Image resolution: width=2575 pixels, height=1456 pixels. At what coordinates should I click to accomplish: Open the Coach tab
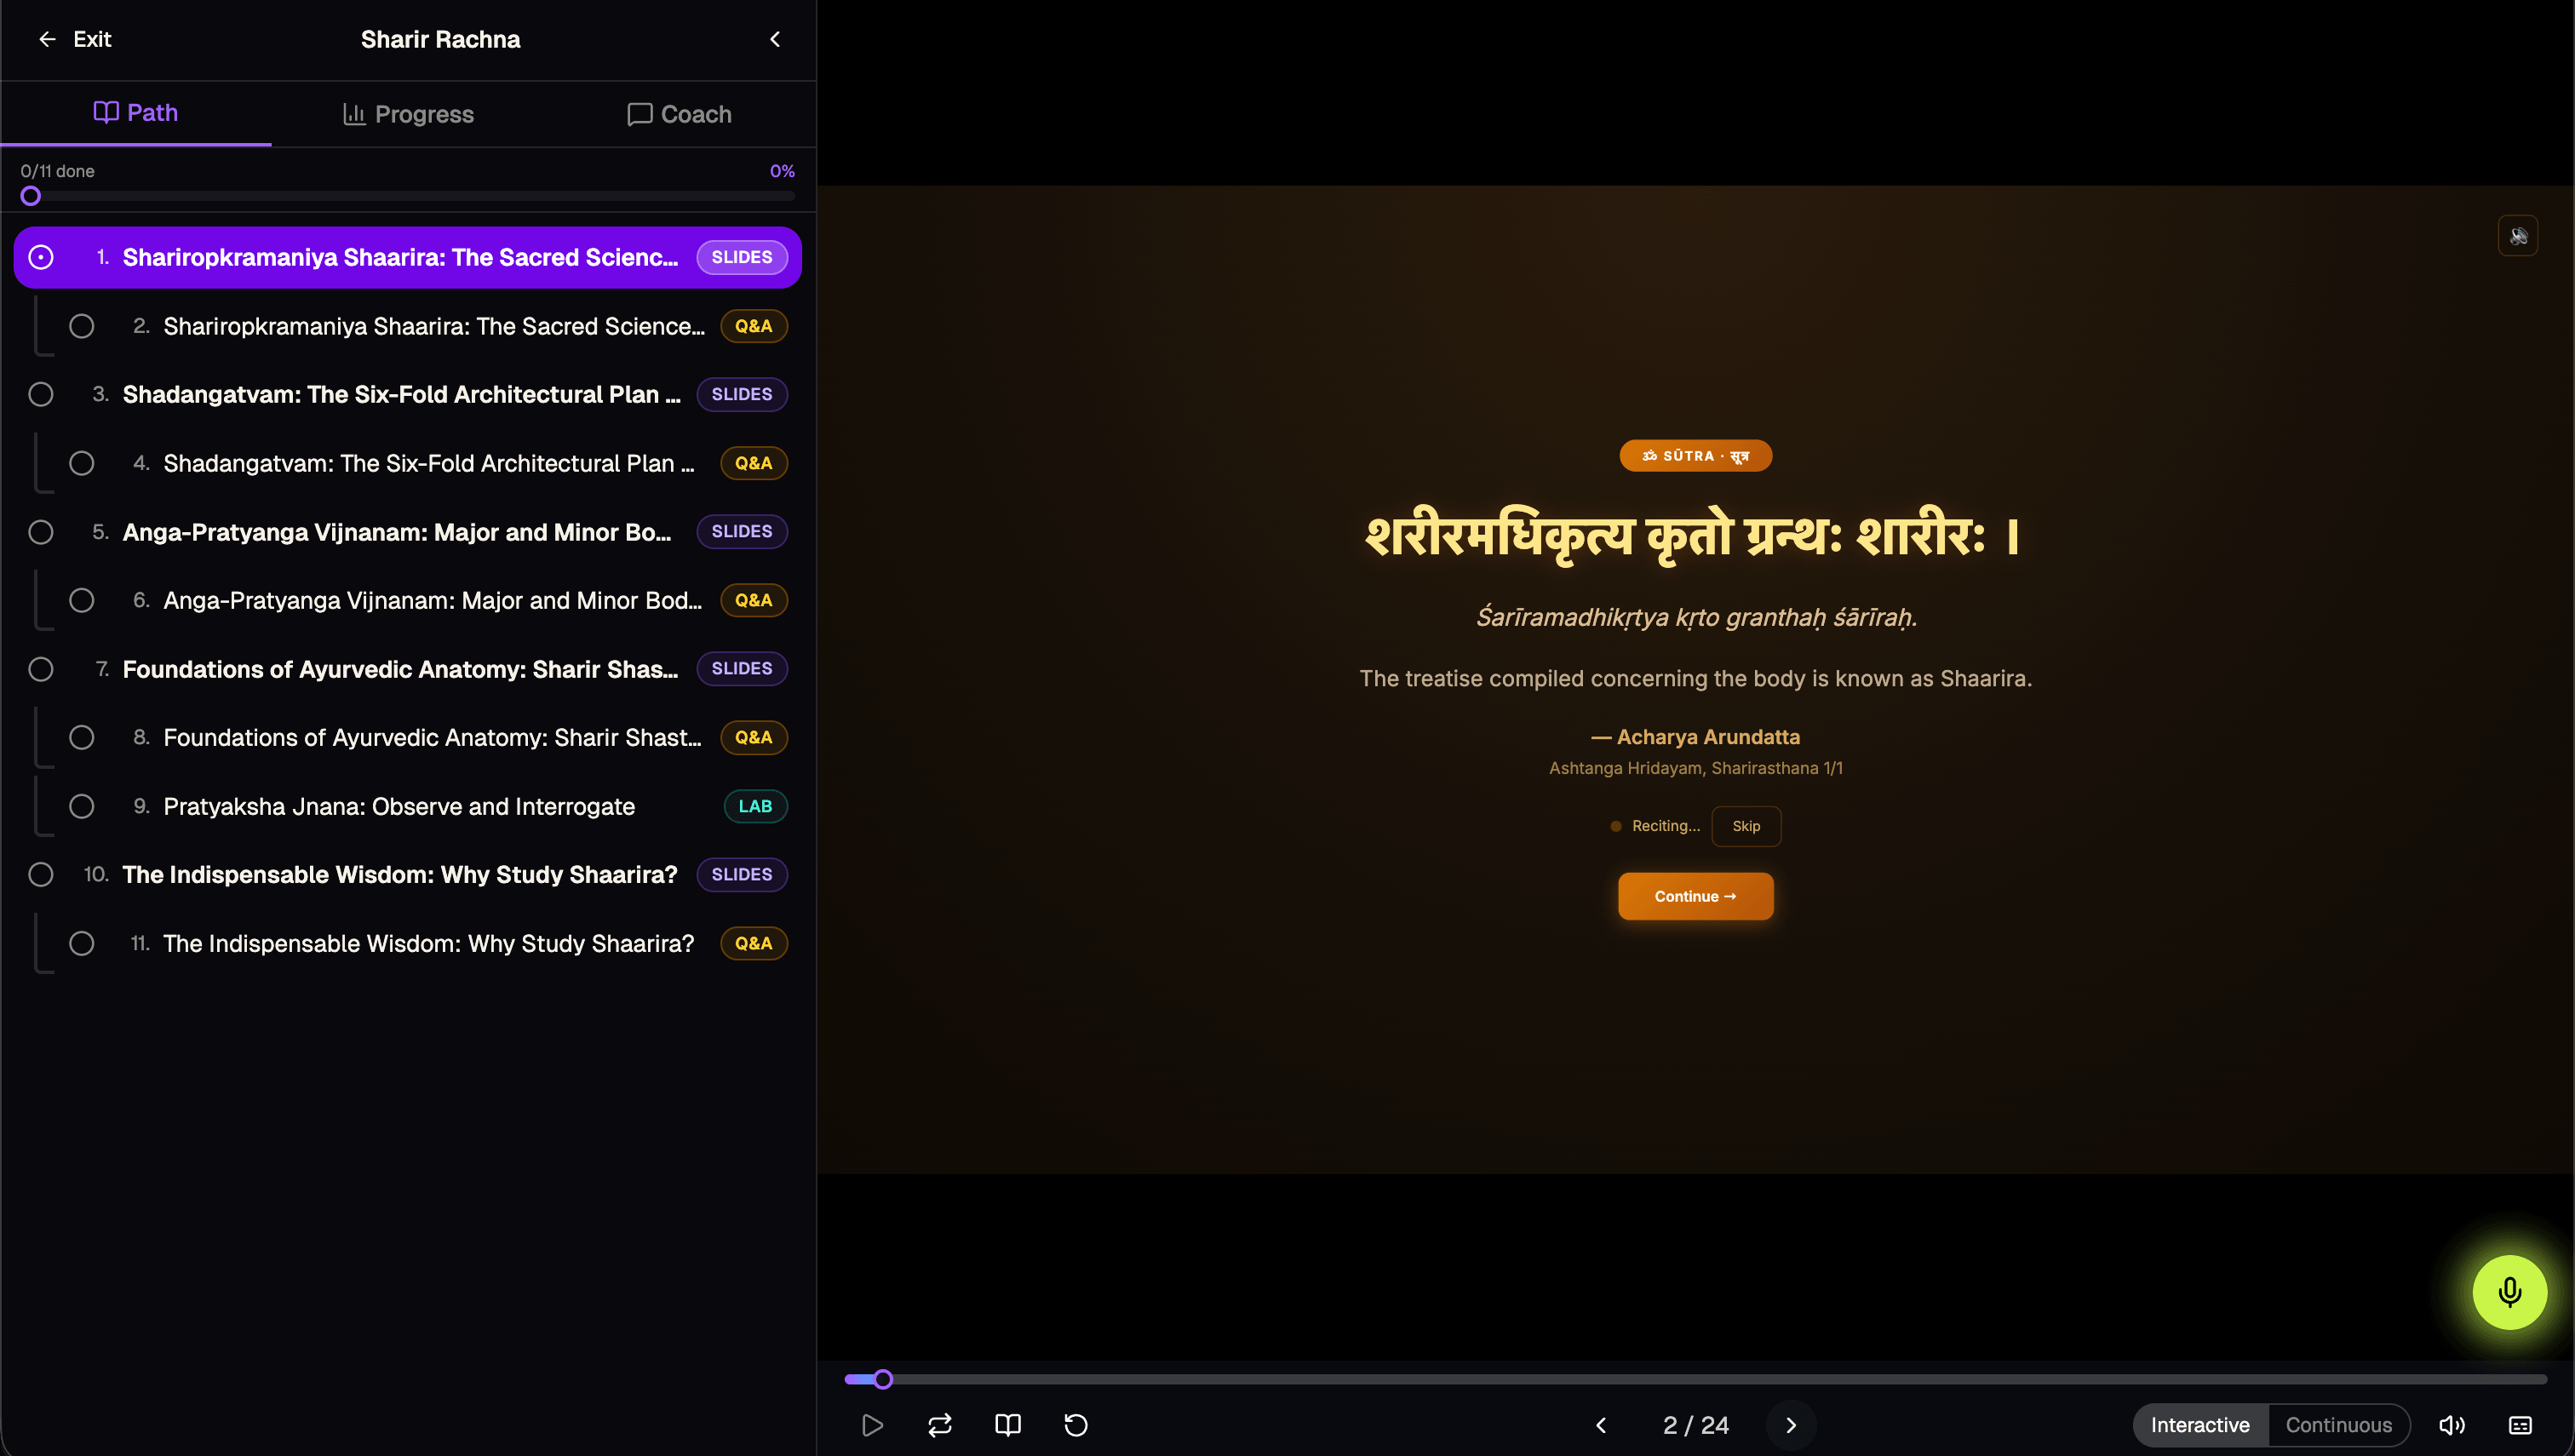(x=679, y=114)
